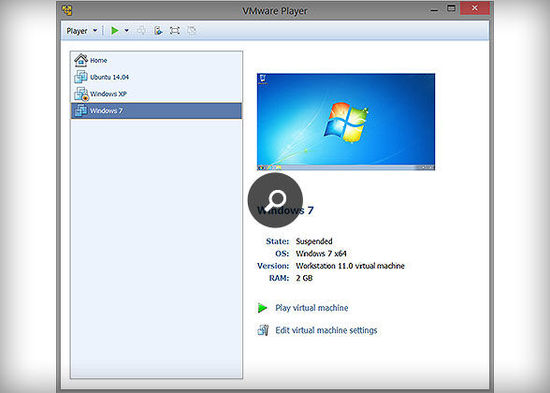Open Edit virtual machine settings
Image resolution: width=550 pixels, height=393 pixels.
326,330
